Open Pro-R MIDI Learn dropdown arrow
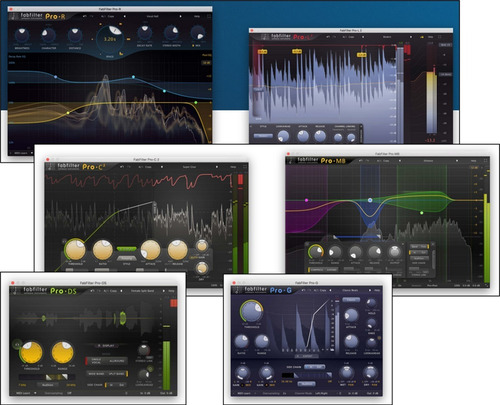 pos(32,153)
